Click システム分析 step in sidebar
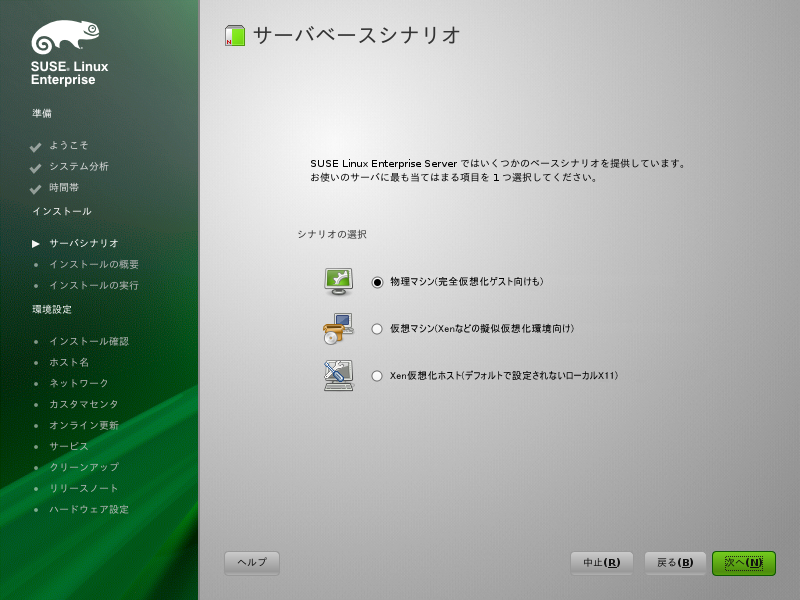The width and height of the screenshot is (800, 600). pyautogui.click(x=79, y=166)
